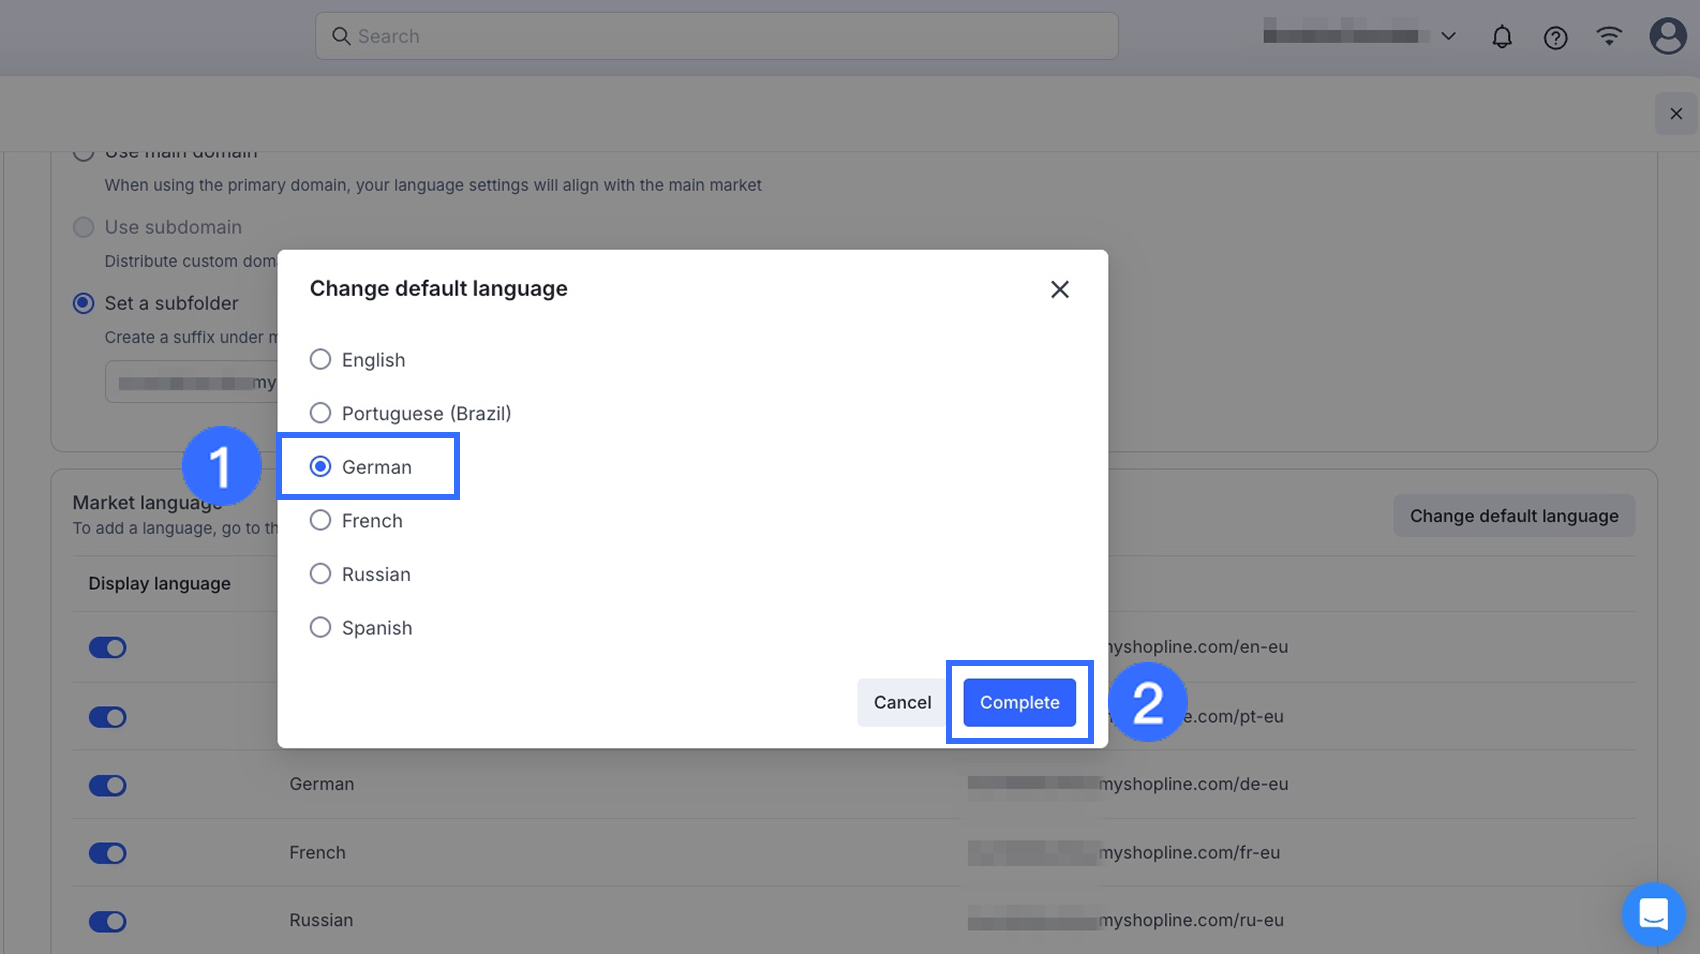Image resolution: width=1700 pixels, height=954 pixels.
Task: Open the user profile avatar
Action: tap(1667, 37)
